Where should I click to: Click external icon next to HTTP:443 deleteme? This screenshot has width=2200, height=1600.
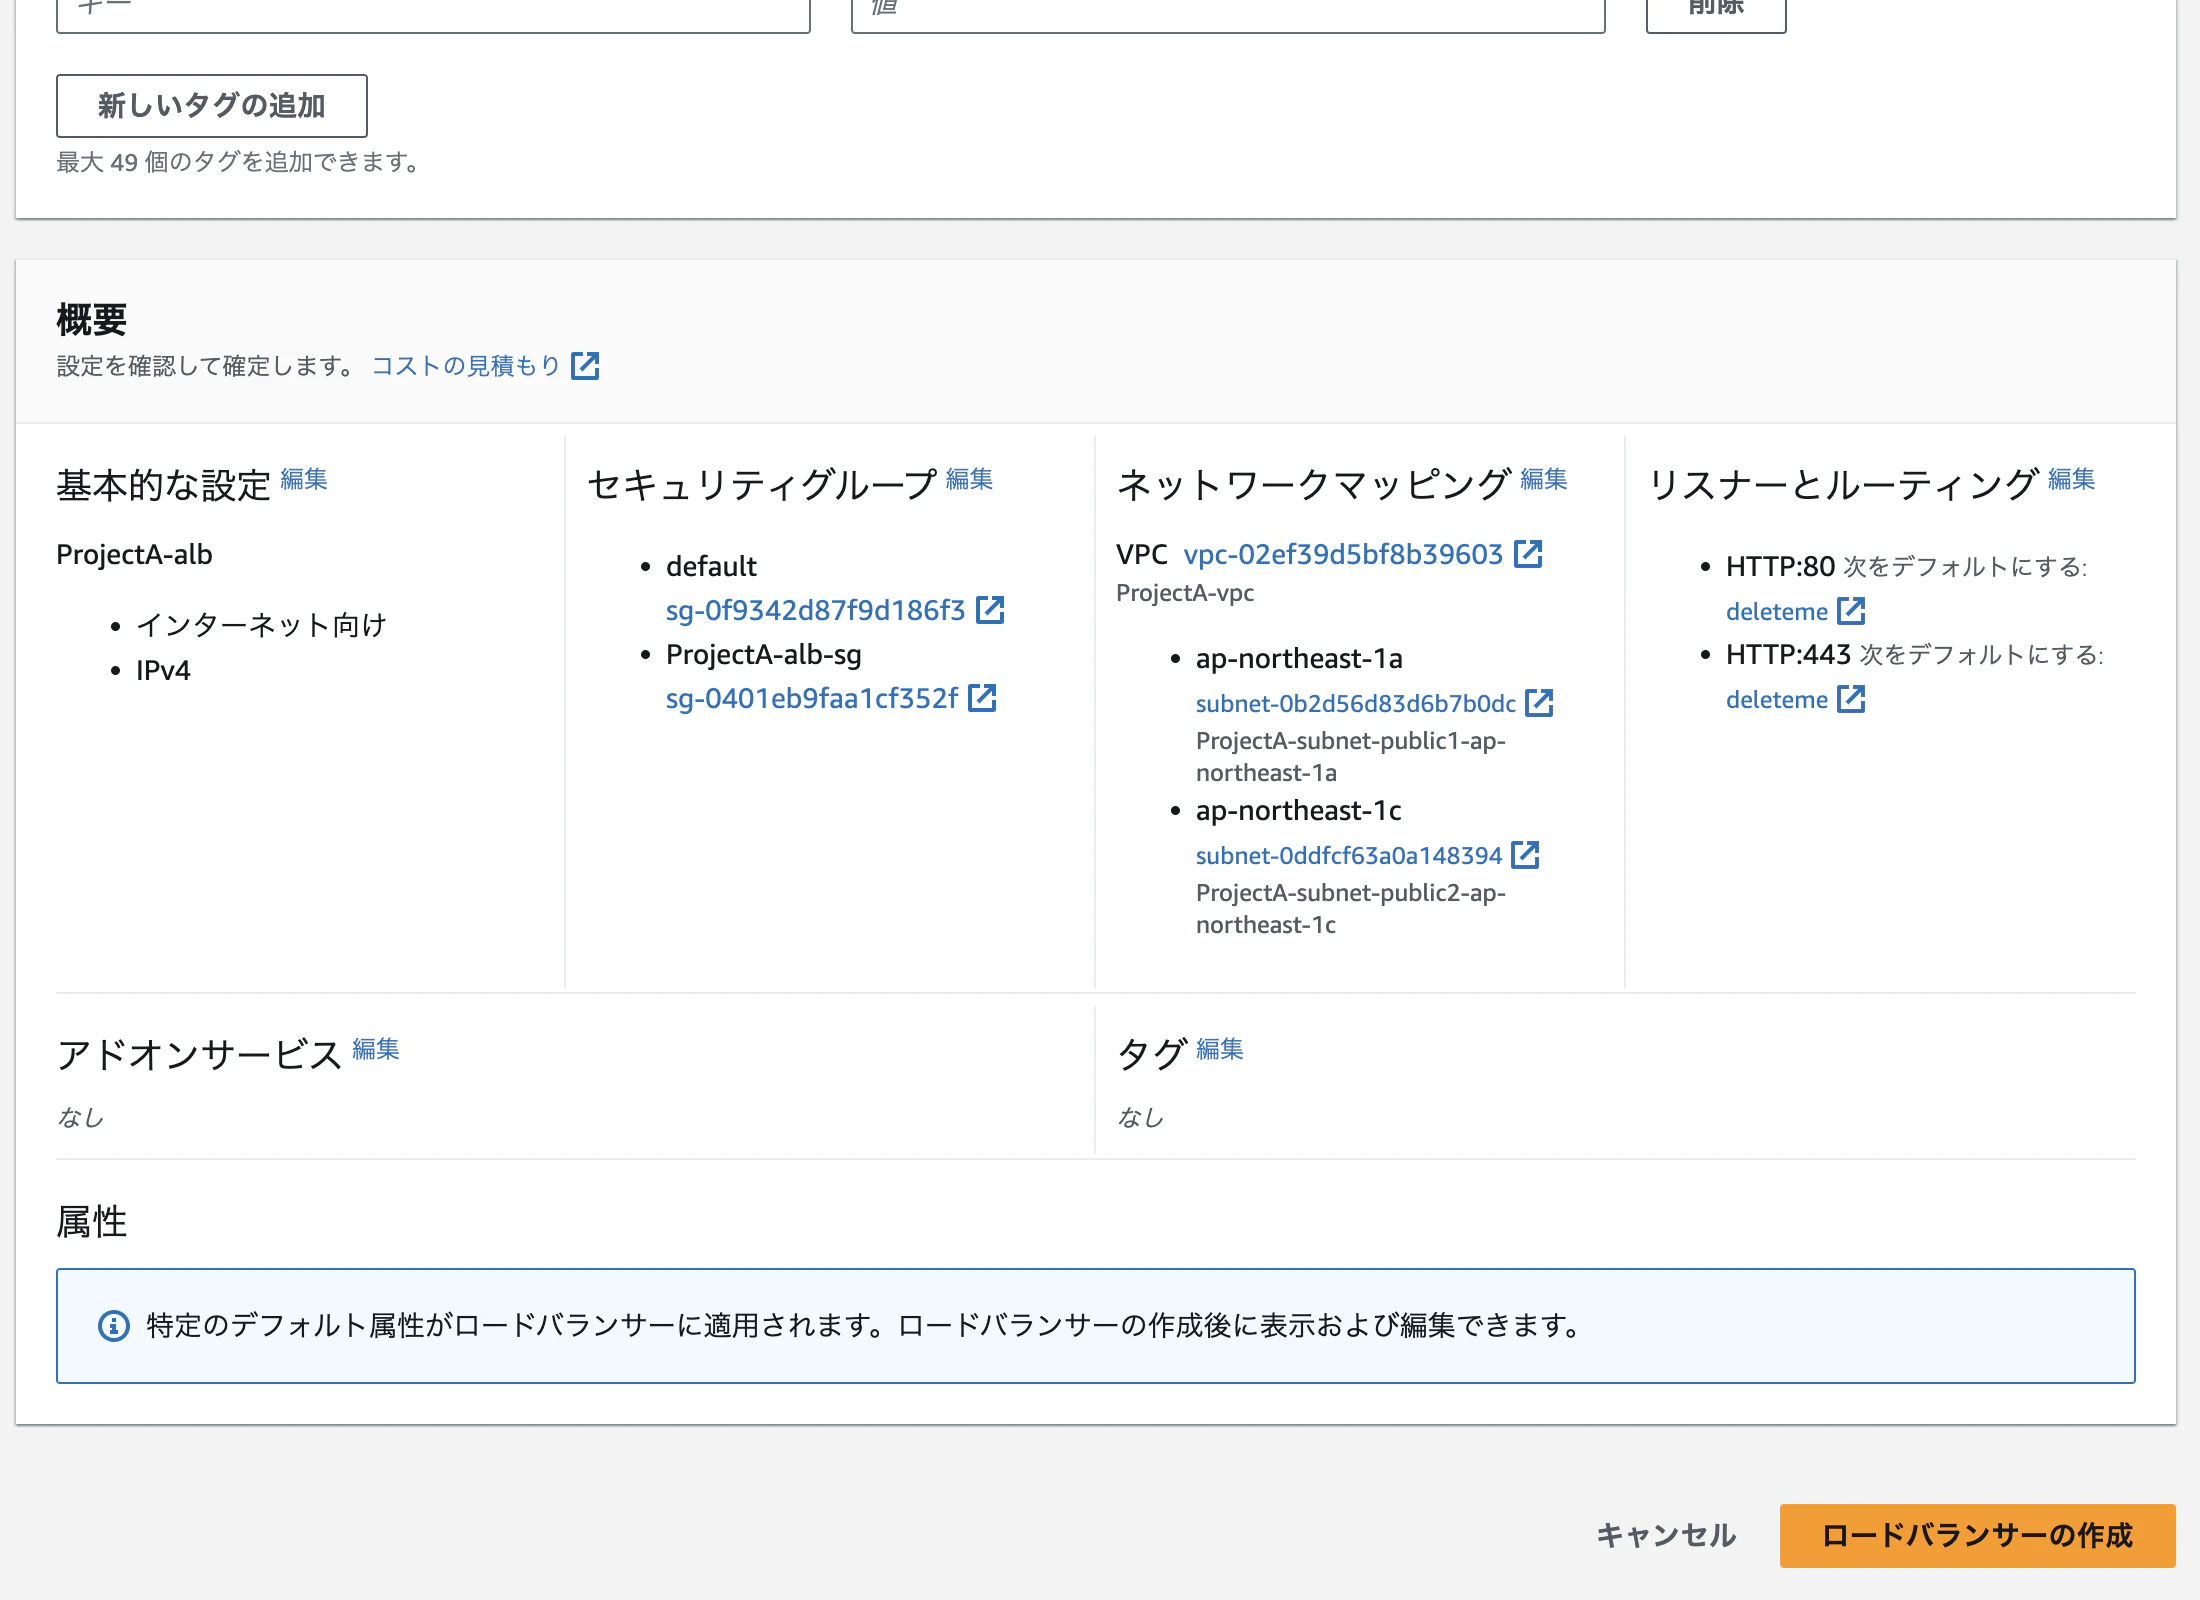1851,699
